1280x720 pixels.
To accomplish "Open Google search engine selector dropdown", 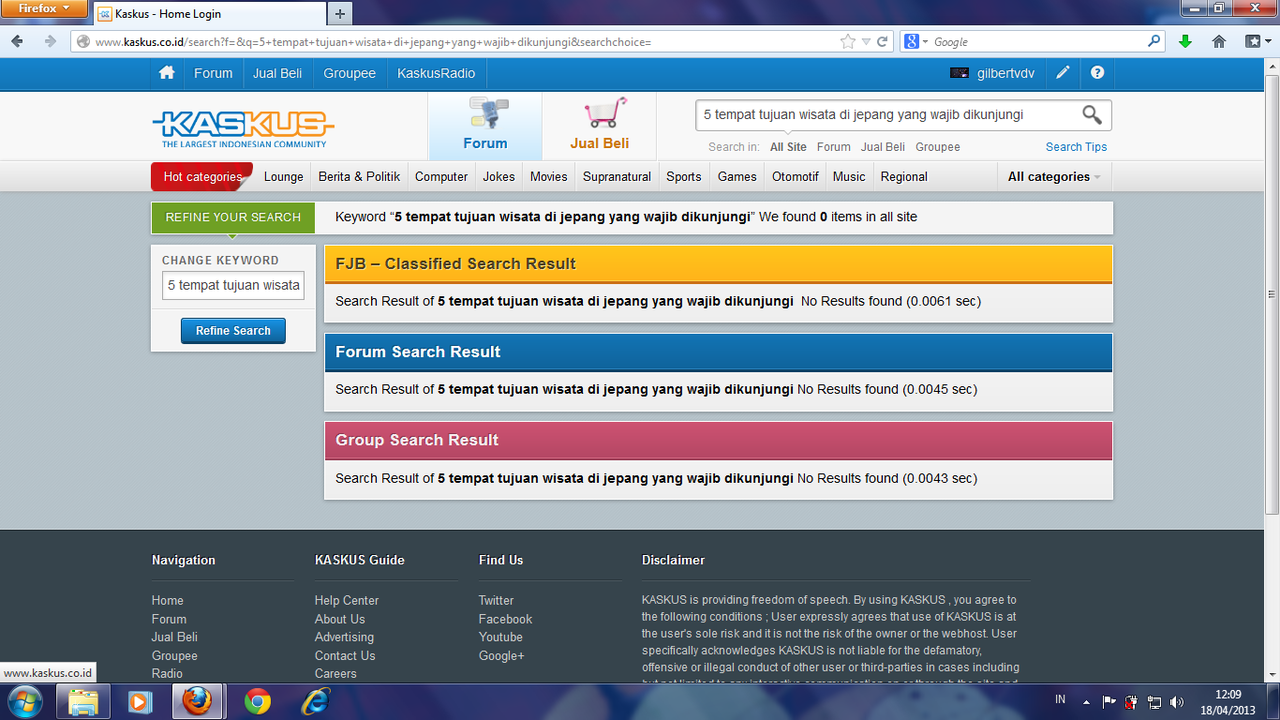I will (x=916, y=42).
